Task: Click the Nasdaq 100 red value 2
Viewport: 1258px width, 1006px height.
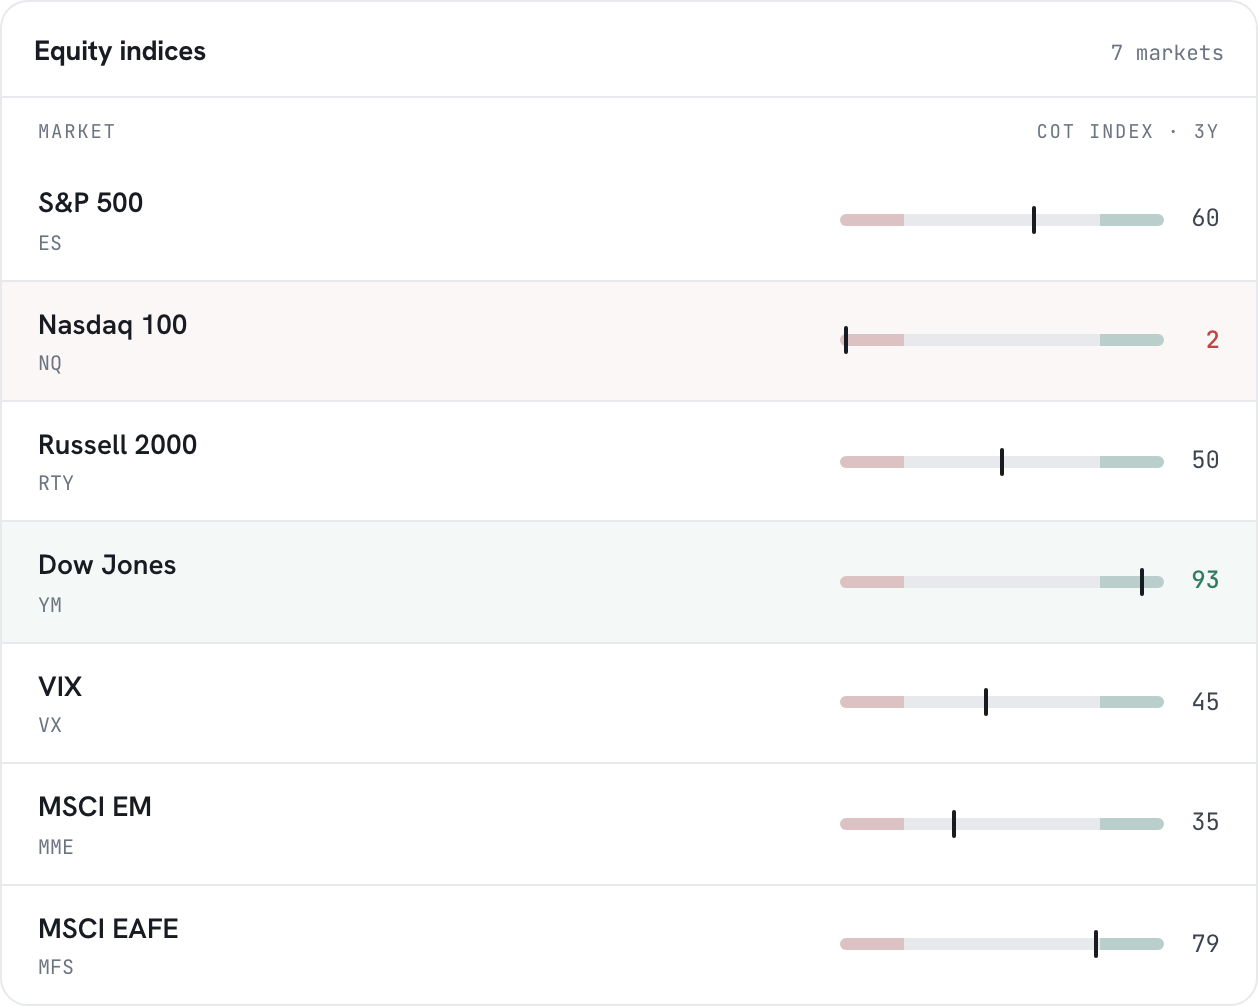Action: [x=1212, y=340]
